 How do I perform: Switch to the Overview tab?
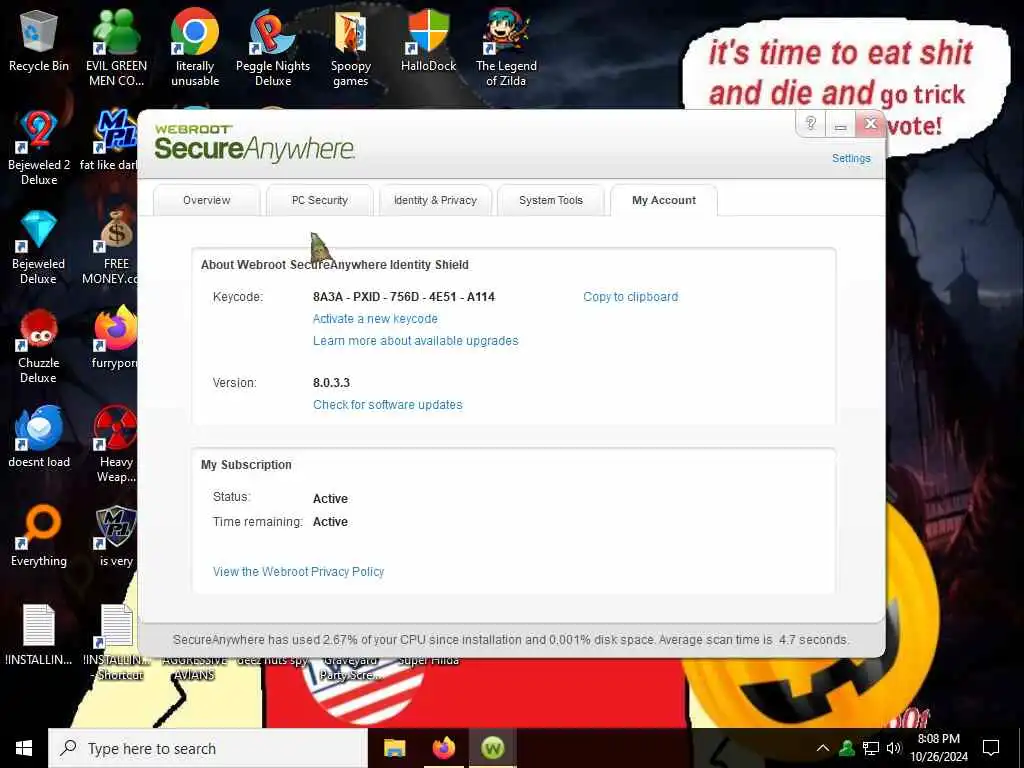[x=206, y=200]
